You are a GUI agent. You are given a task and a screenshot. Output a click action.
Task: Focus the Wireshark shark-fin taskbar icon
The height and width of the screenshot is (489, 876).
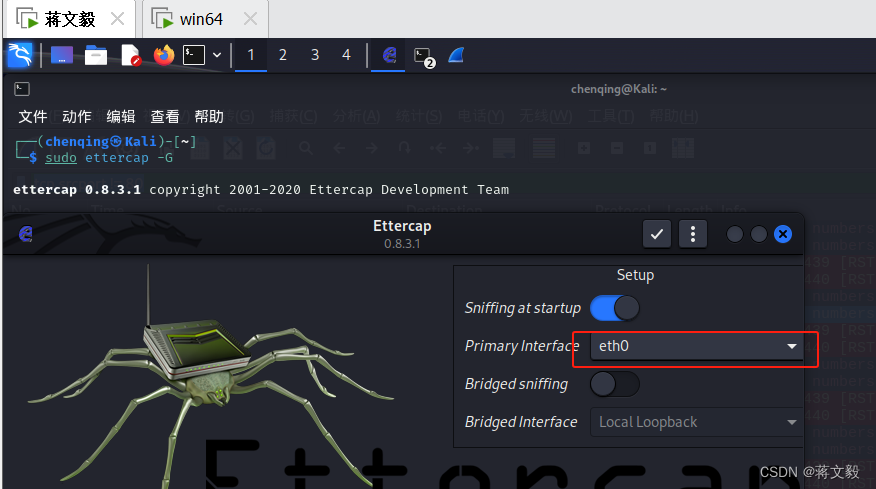[x=456, y=55]
